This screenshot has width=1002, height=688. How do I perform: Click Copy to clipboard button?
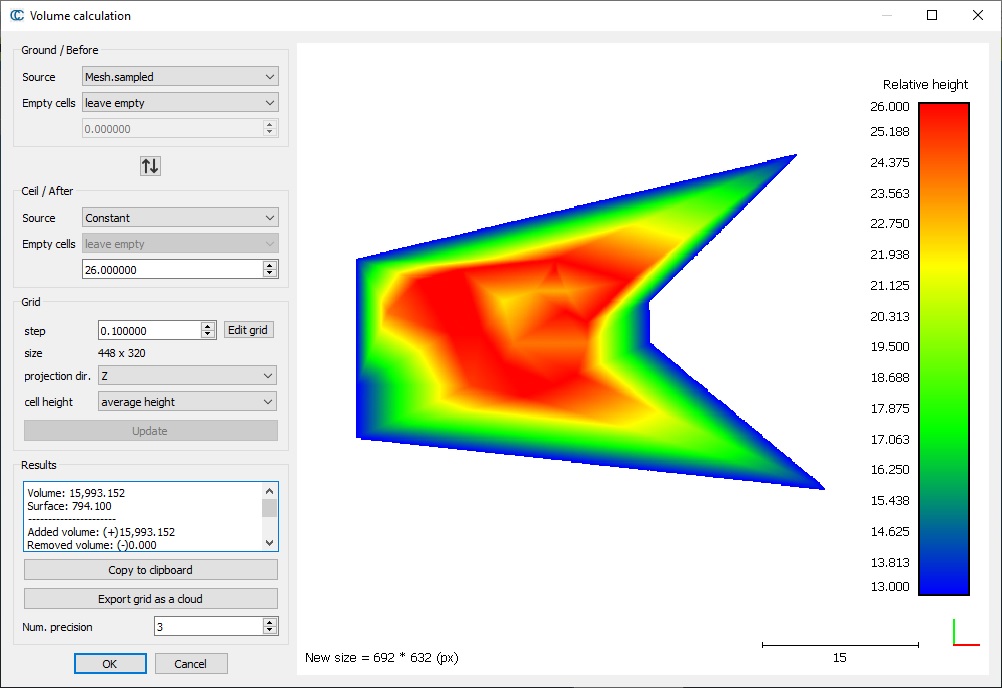pyautogui.click(x=151, y=570)
